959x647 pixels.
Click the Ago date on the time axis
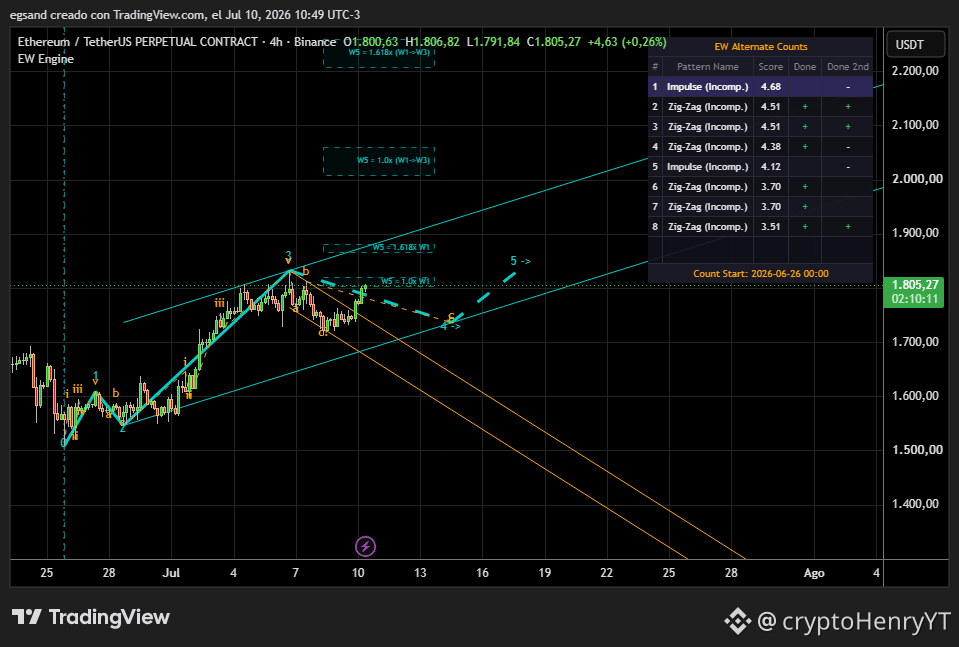(x=813, y=573)
